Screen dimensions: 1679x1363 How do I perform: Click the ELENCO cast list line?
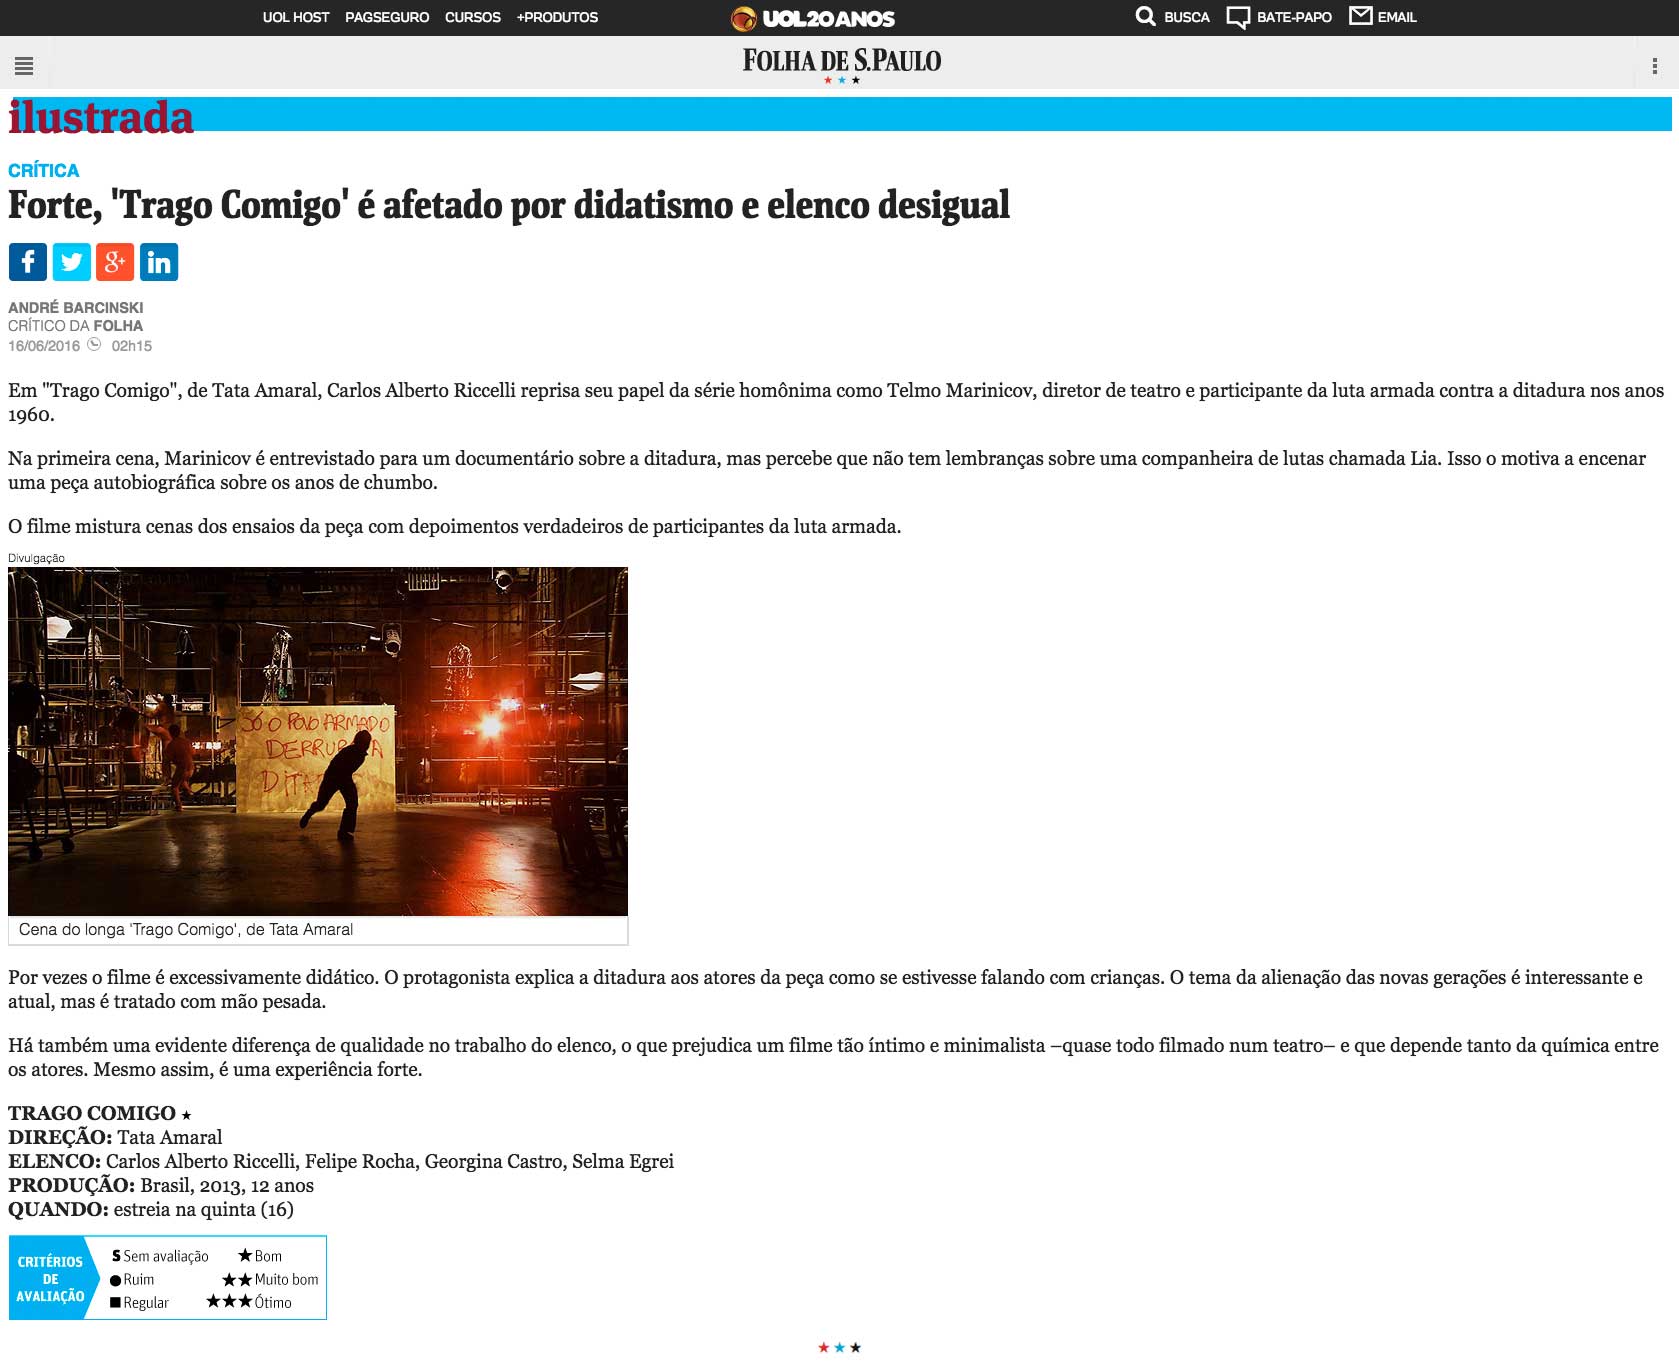(x=341, y=1161)
